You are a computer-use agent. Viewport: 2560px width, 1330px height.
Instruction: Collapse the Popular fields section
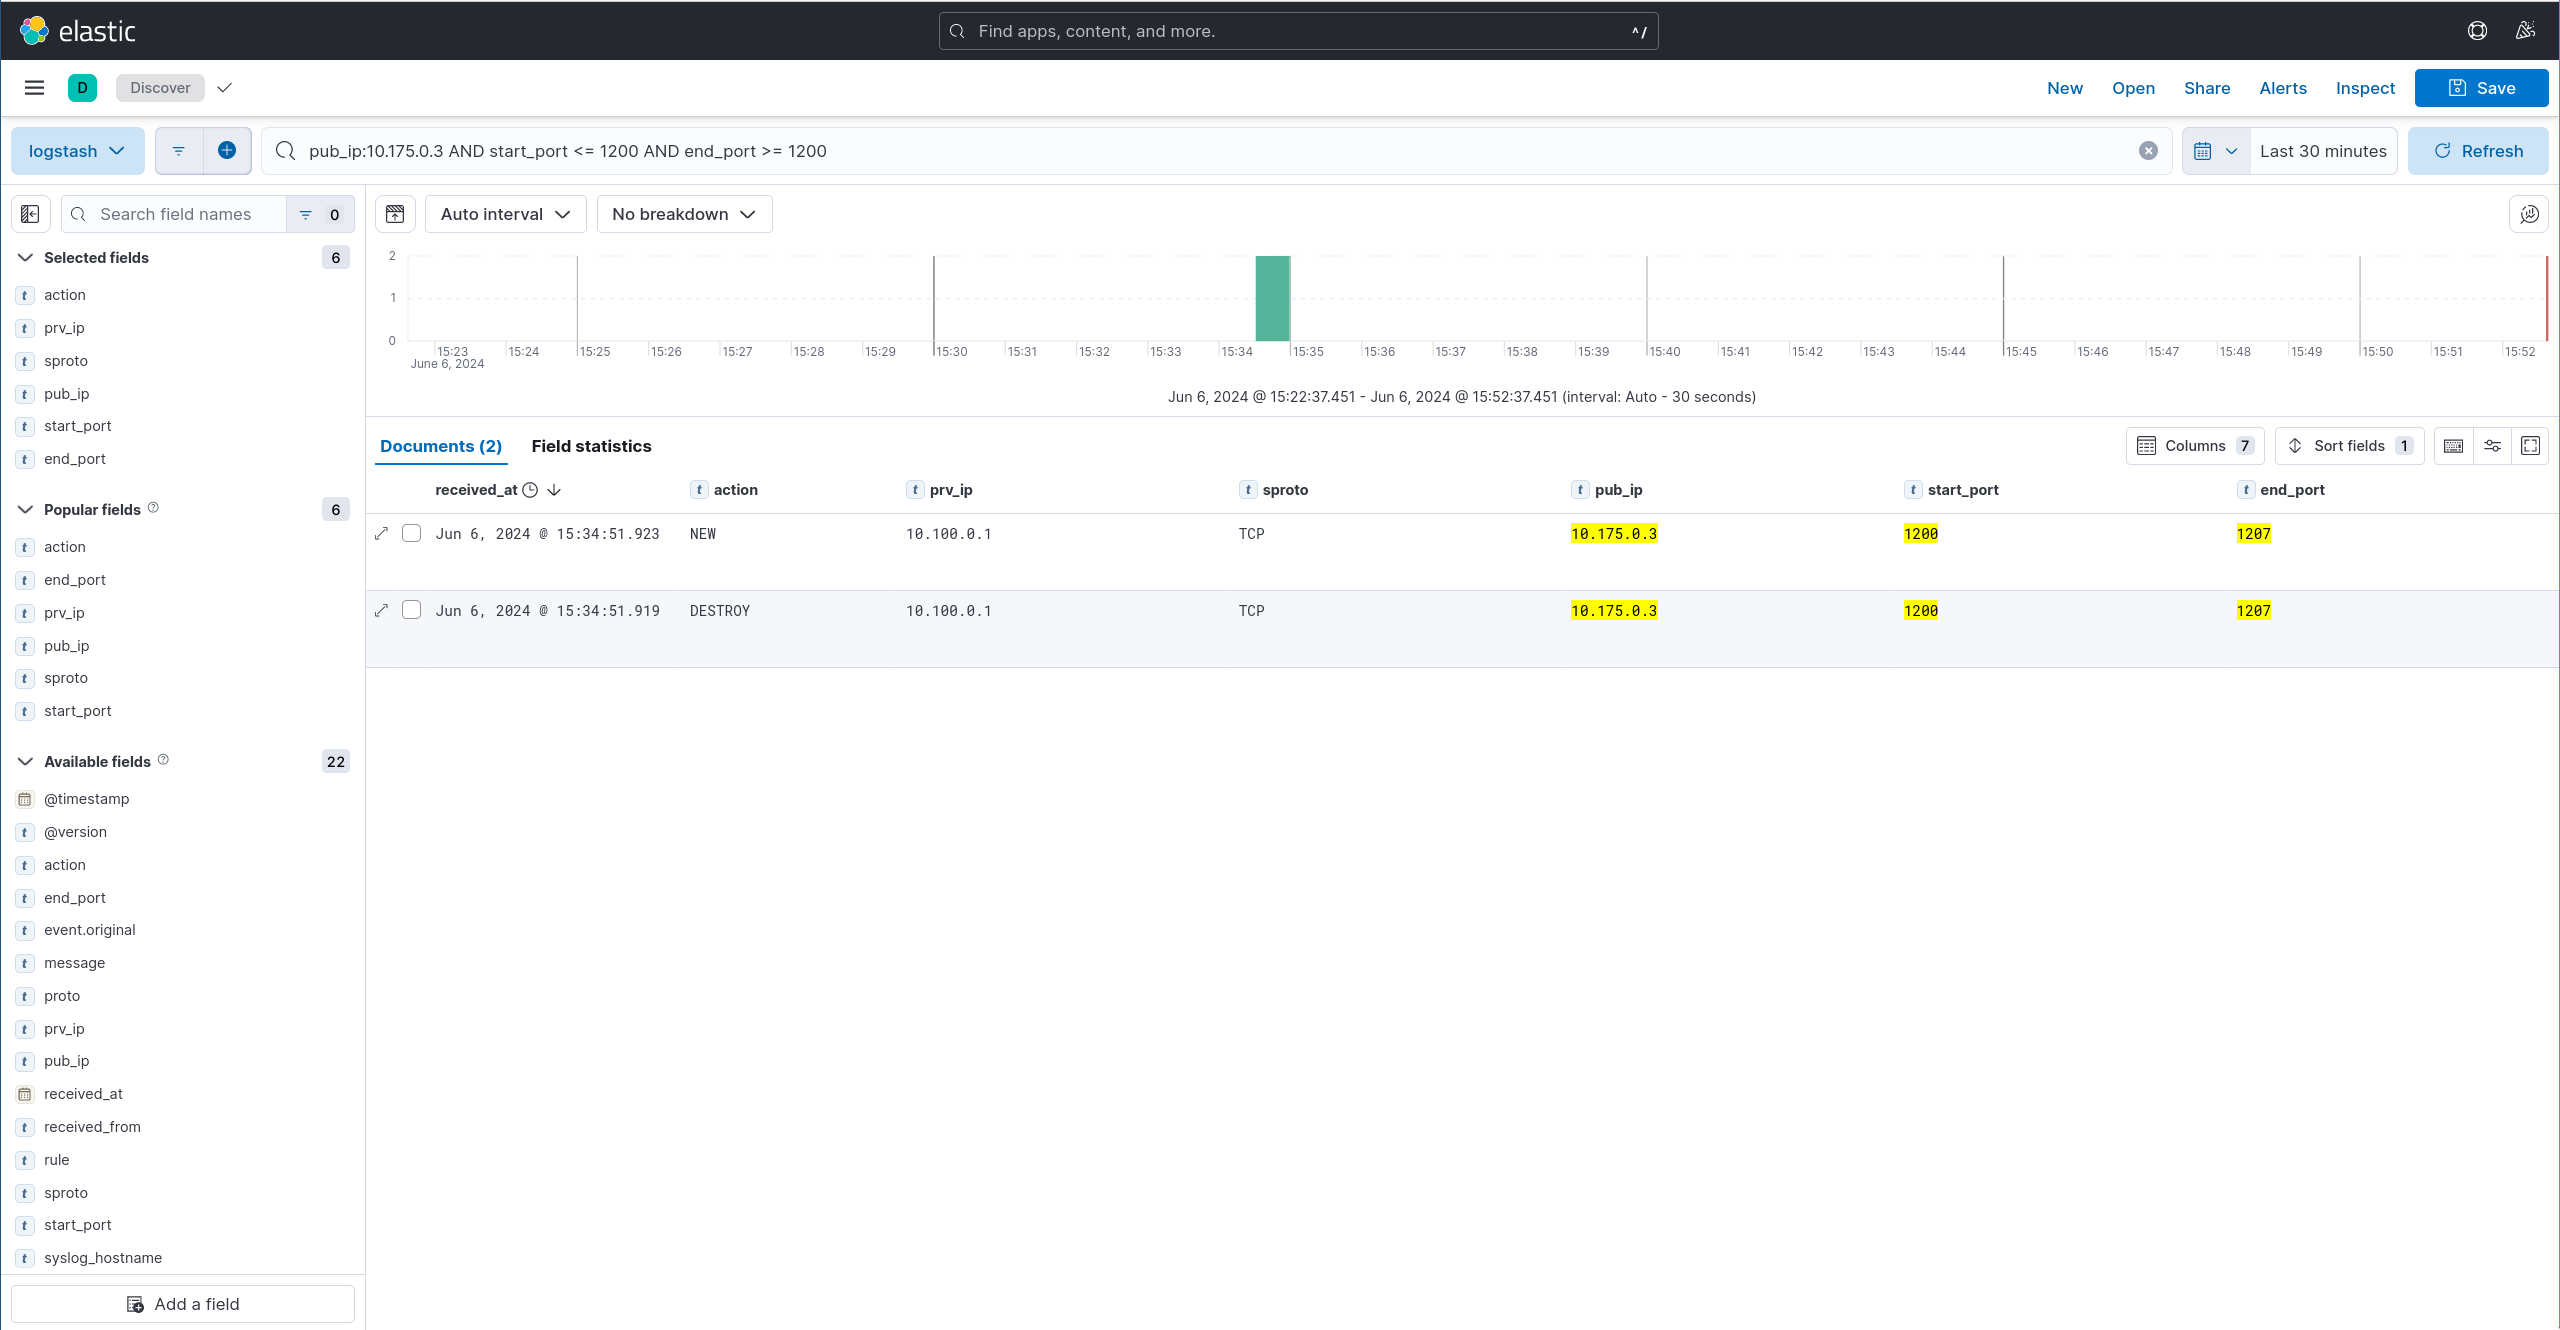(26, 510)
